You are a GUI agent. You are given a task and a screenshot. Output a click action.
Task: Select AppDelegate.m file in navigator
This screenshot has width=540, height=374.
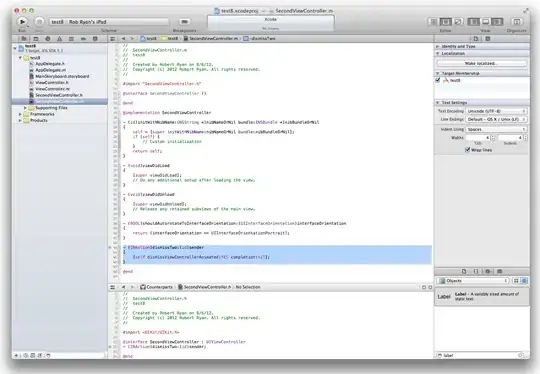(x=50, y=70)
